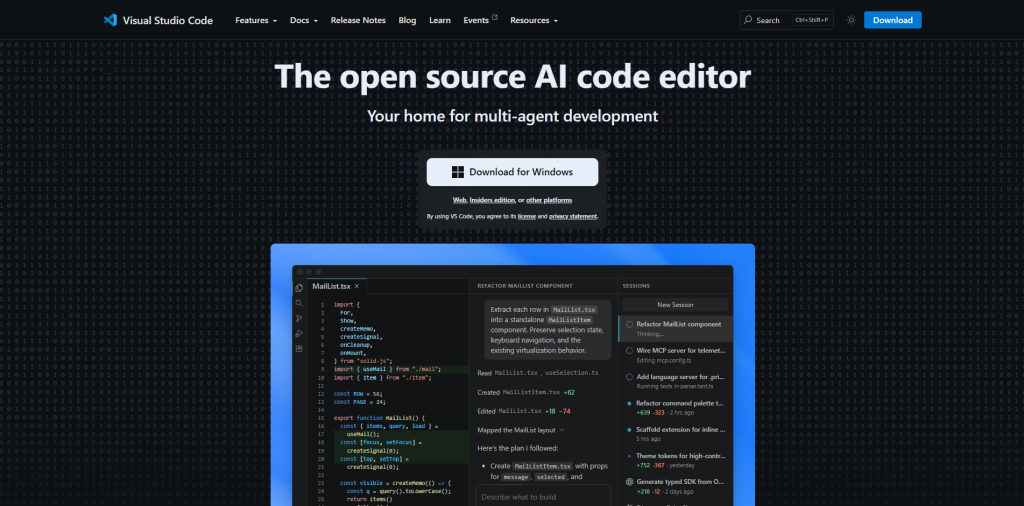
Task: Open the Features dropdown menu
Action: [x=256, y=20]
